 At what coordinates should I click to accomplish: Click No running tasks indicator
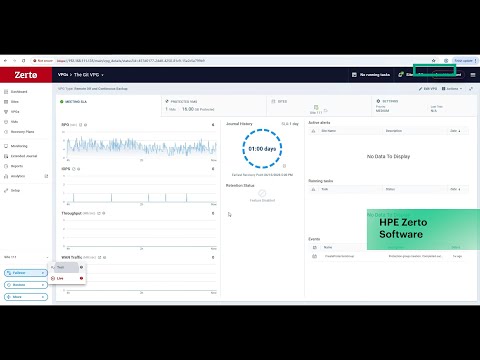coord(371,75)
